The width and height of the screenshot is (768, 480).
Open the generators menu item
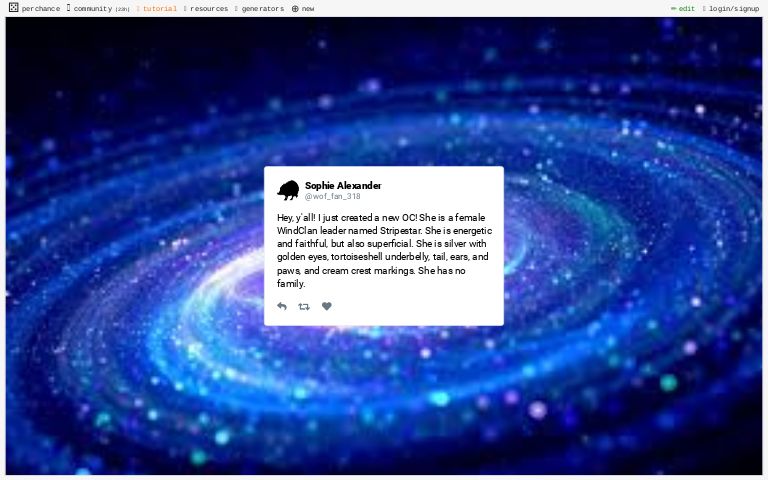tap(263, 9)
